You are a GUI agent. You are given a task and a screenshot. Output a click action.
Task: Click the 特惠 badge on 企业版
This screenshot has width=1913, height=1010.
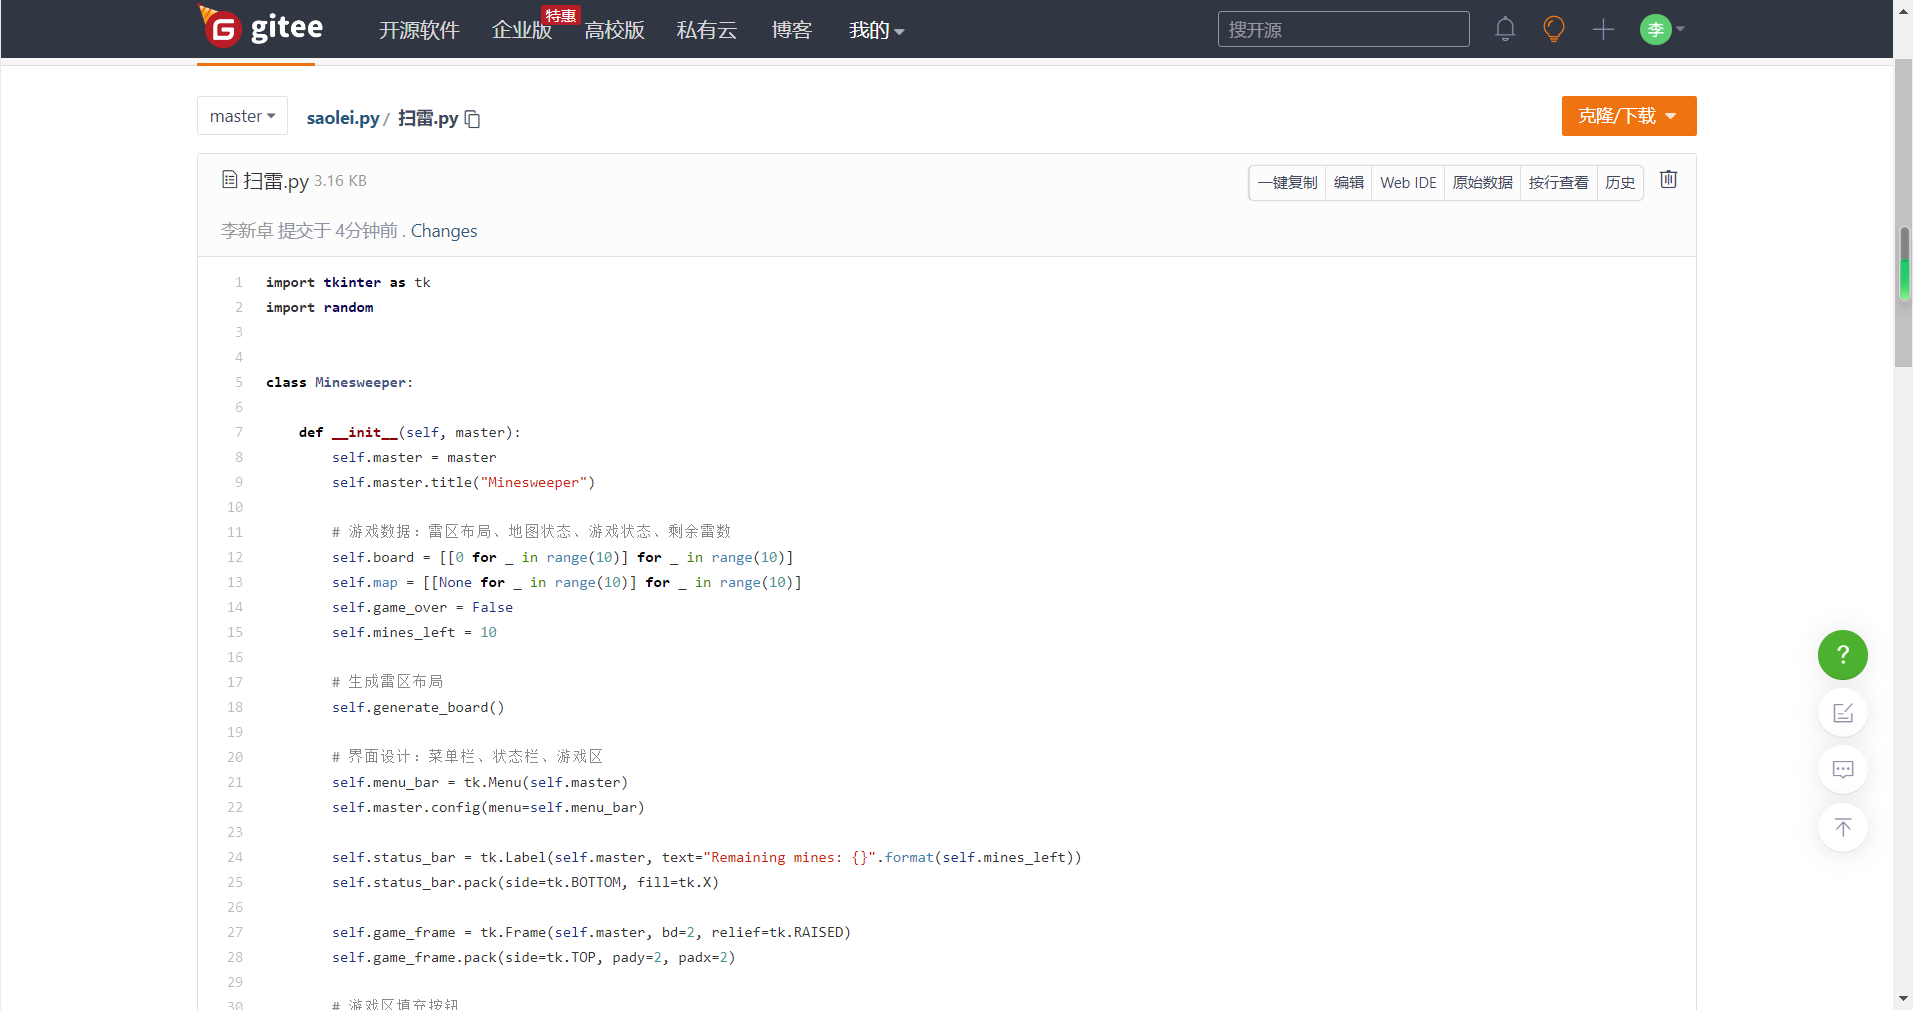[560, 15]
